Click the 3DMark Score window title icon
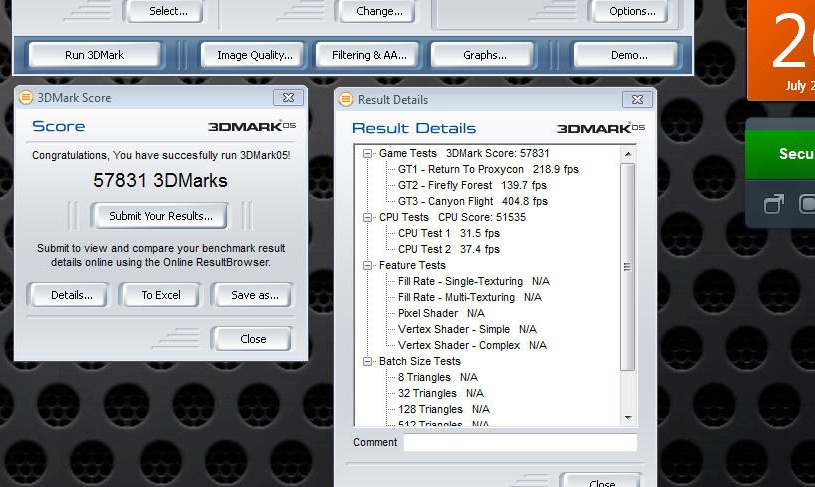The height and width of the screenshot is (487, 815). pyautogui.click(x=26, y=97)
